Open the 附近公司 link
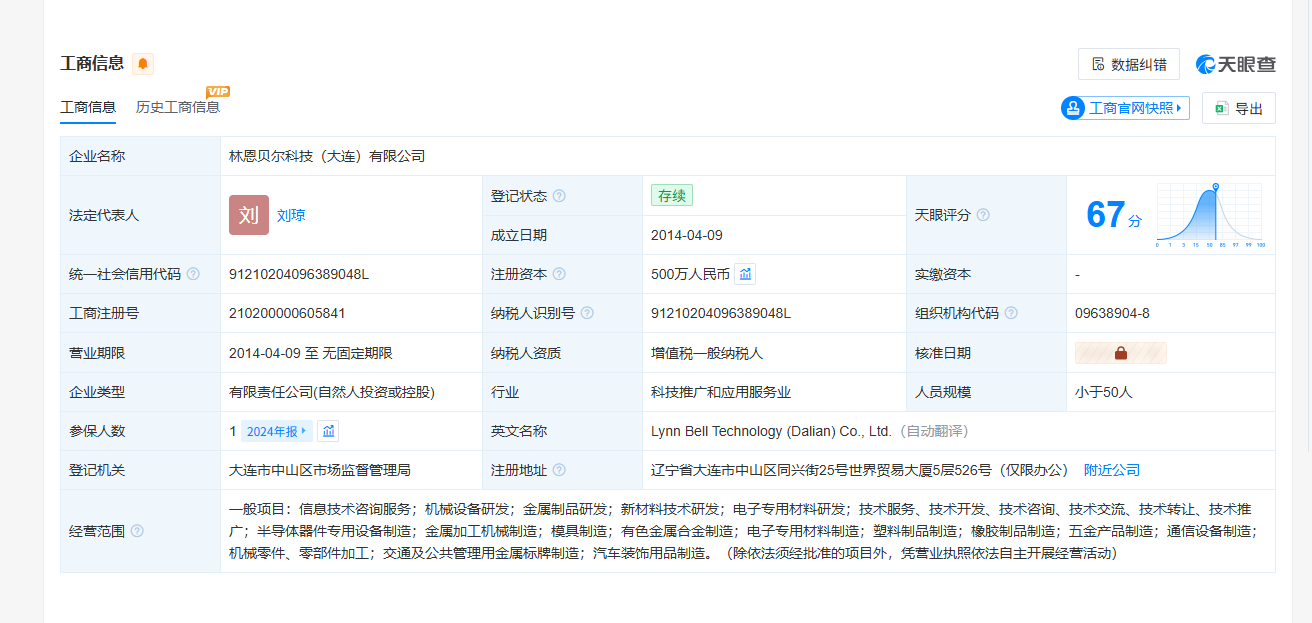 (1111, 470)
